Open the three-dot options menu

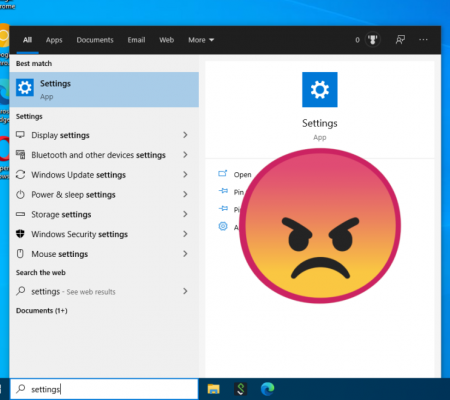pyautogui.click(x=423, y=40)
